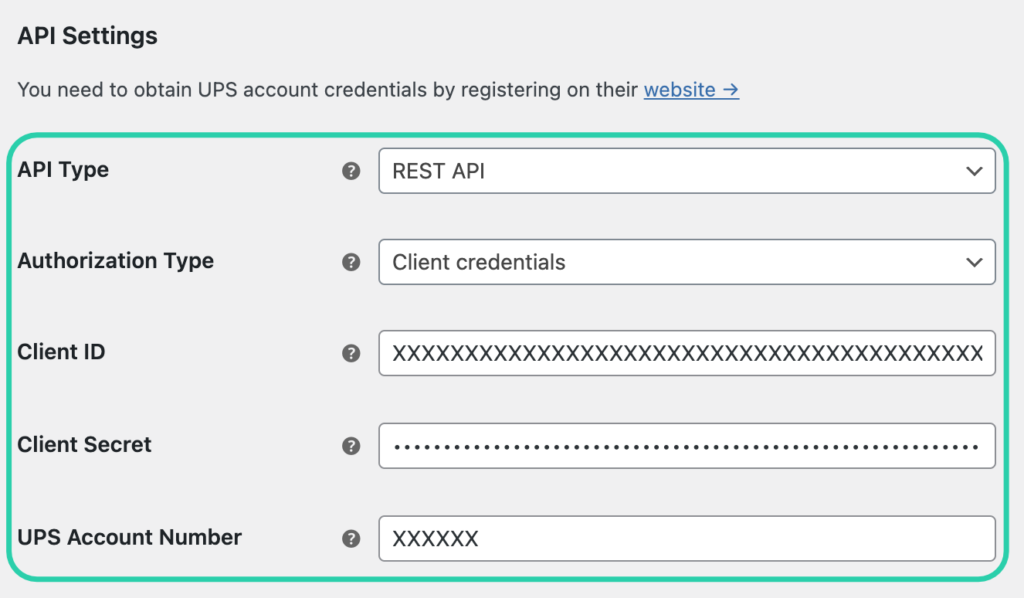This screenshot has height=598, width=1024.
Task: Click the chevron arrow on the REST API select
Action: click(x=974, y=171)
